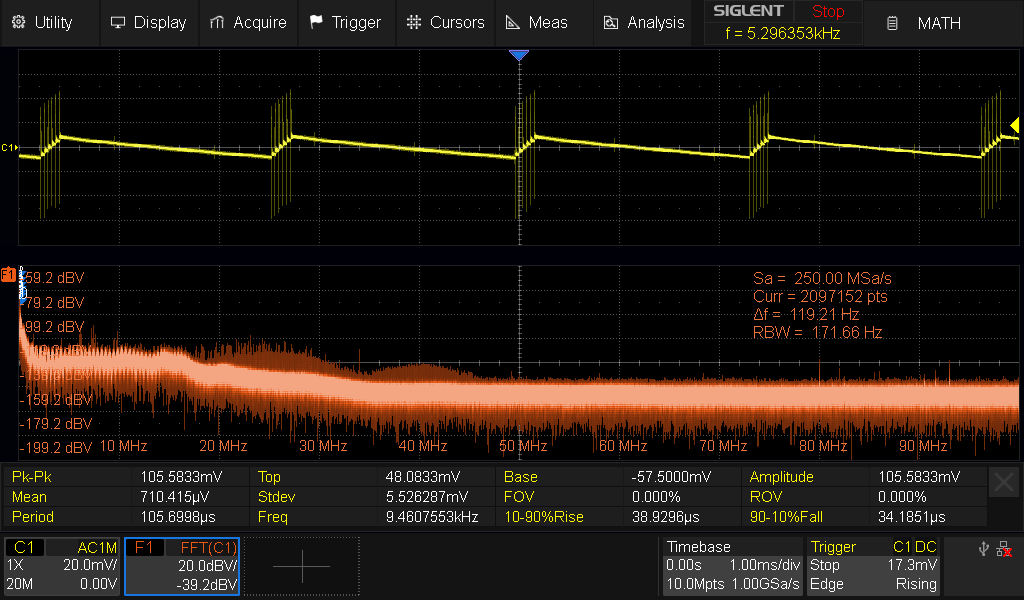Click the USB connection status icon
The height and width of the screenshot is (600, 1024).
(983, 548)
